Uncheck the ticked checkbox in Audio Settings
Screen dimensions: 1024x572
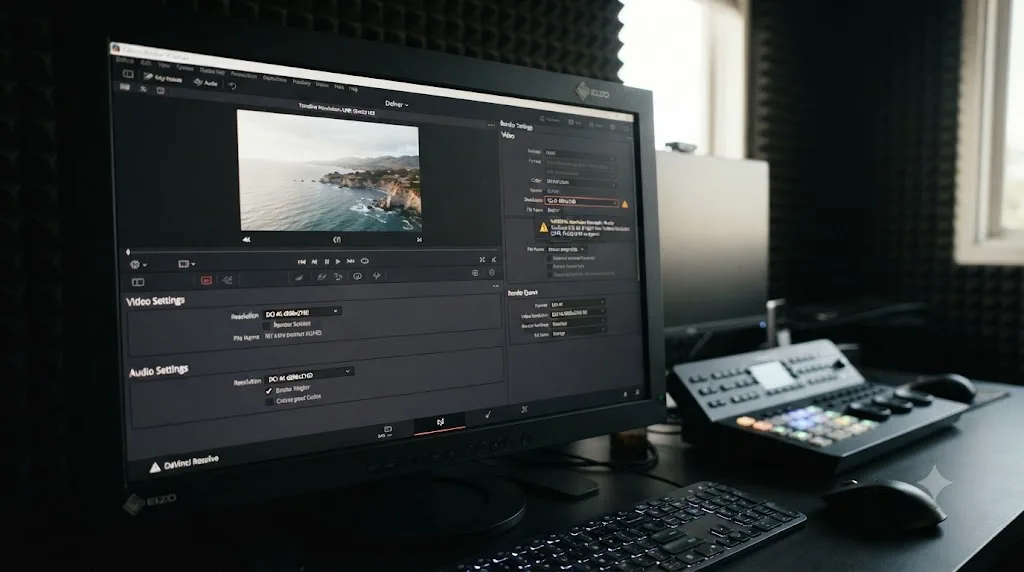click(268, 390)
